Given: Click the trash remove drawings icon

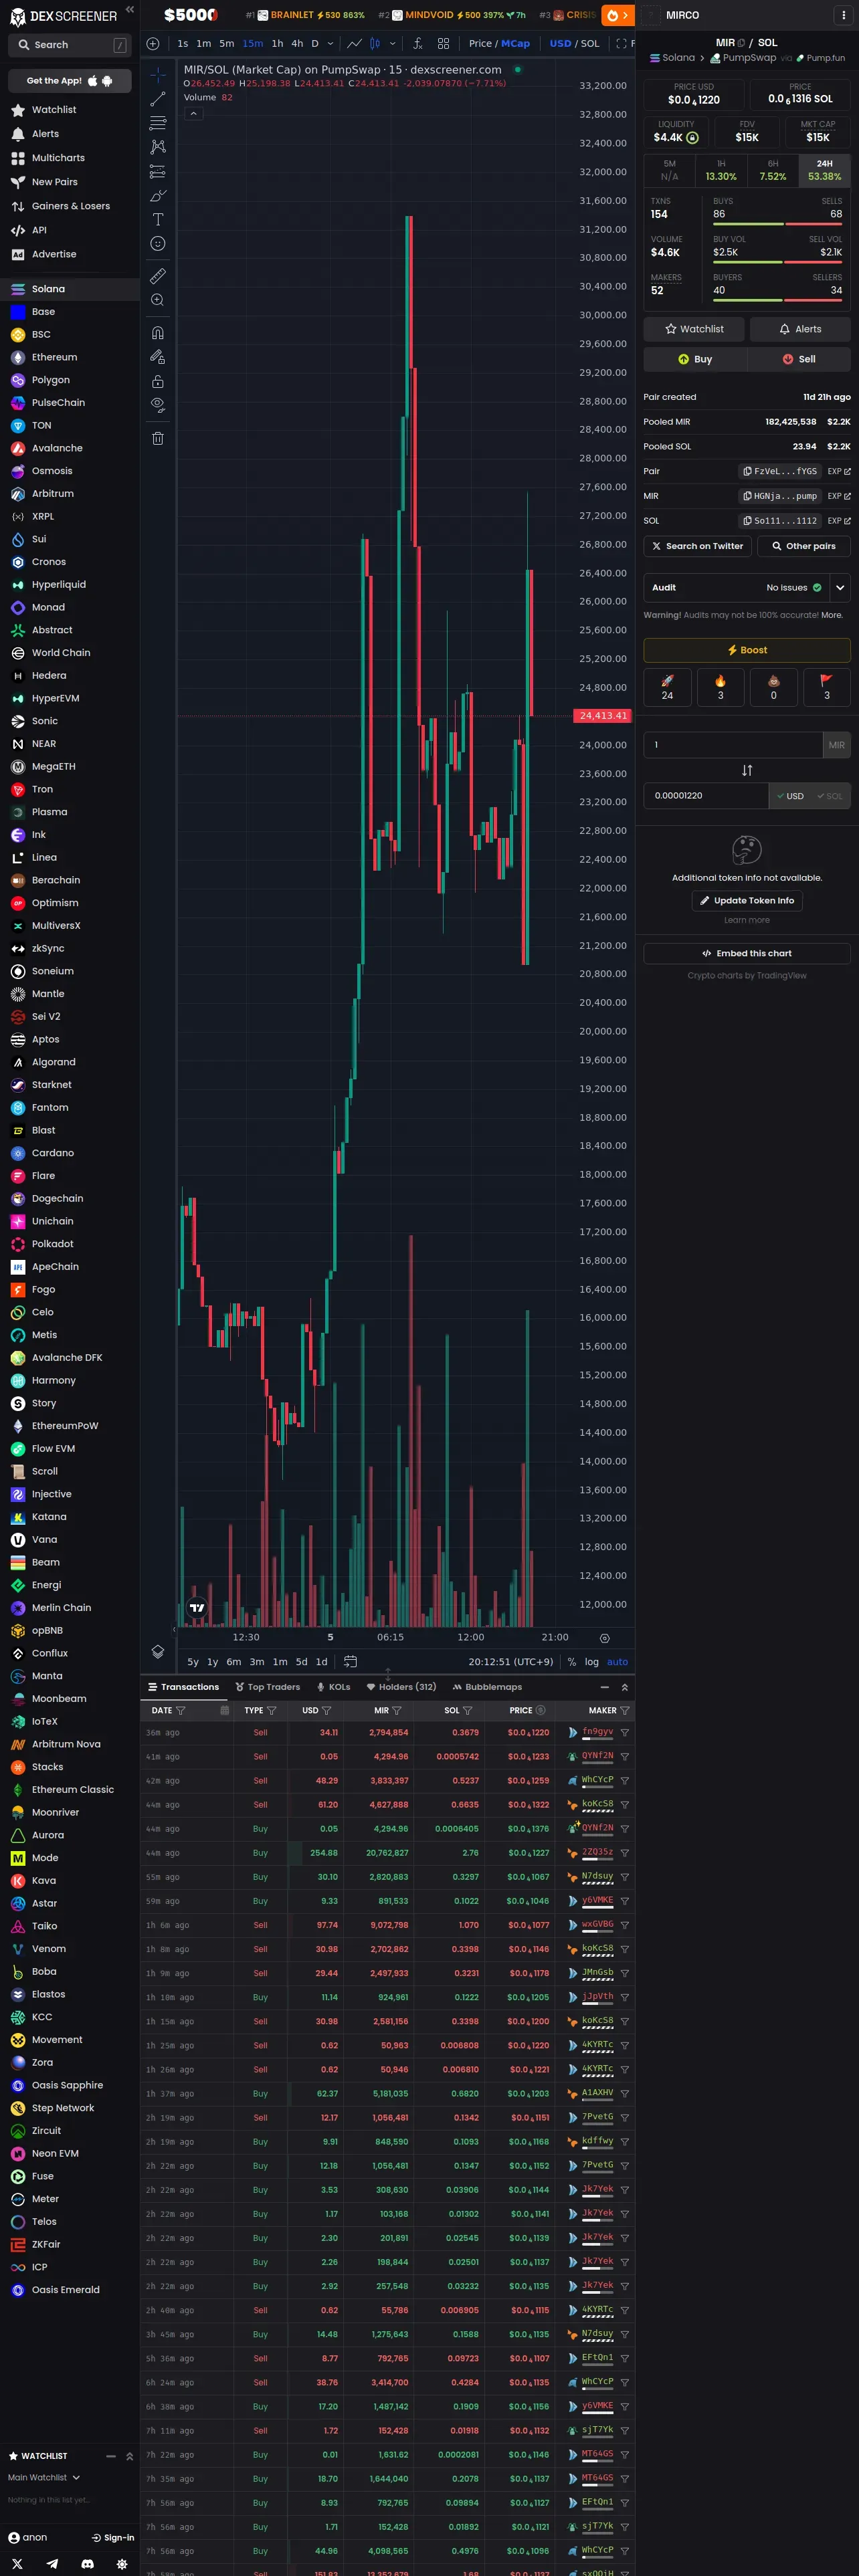Looking at the screenshot, I should (x=158, y=439).
